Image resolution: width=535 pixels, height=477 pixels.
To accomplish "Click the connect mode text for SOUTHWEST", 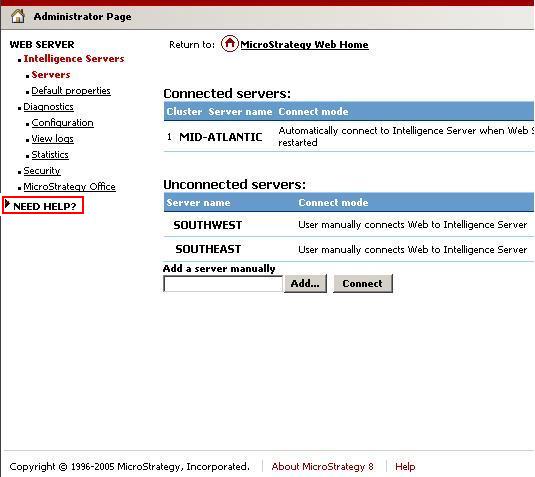I will [x=413, y=225].
